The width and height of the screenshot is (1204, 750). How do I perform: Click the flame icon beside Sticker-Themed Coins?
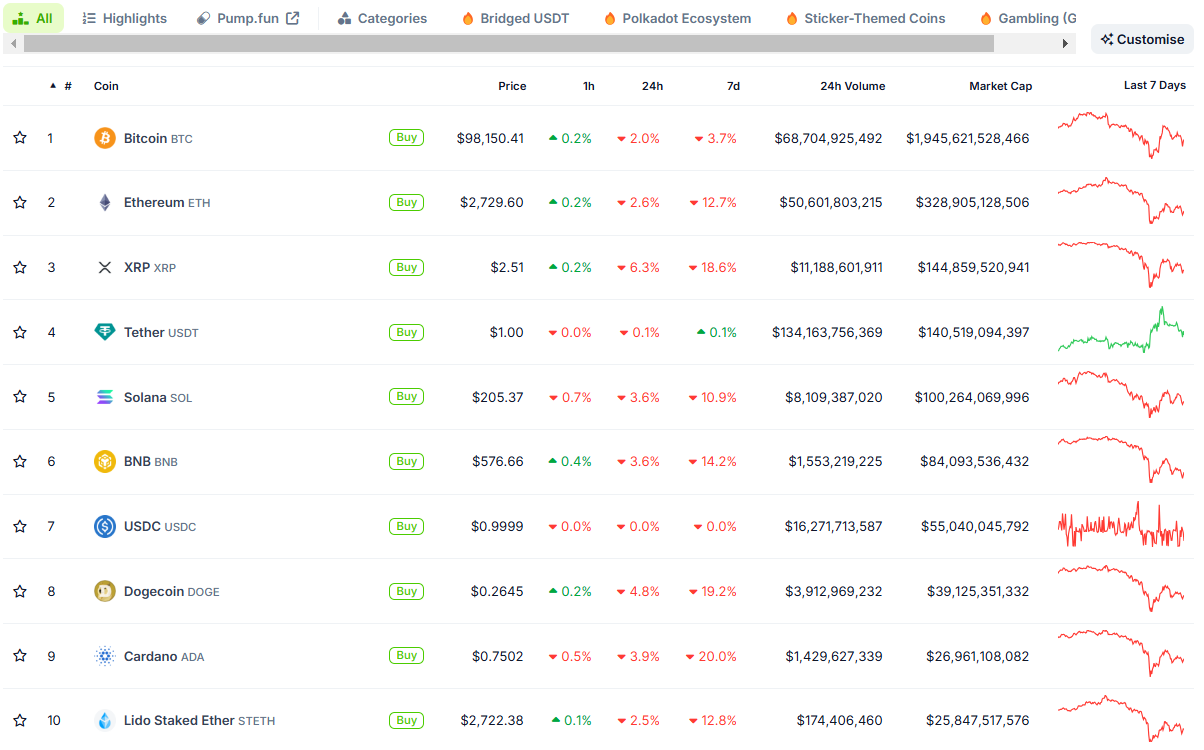(x=792, y=19)
